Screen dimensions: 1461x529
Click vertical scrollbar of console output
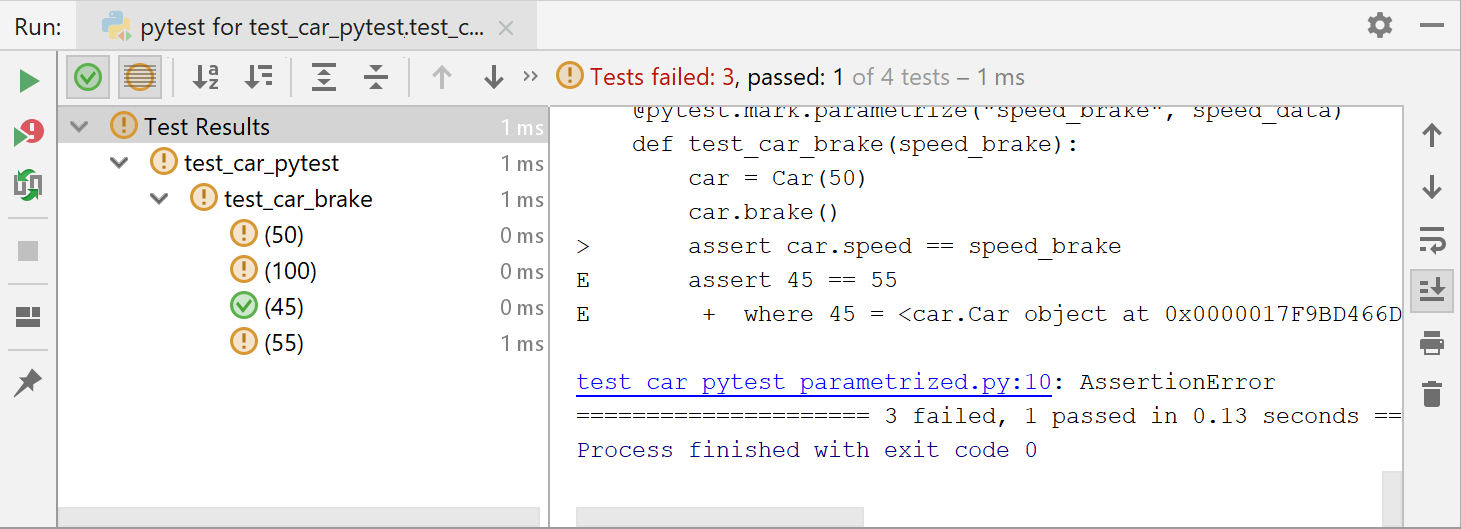[1392, 500]
